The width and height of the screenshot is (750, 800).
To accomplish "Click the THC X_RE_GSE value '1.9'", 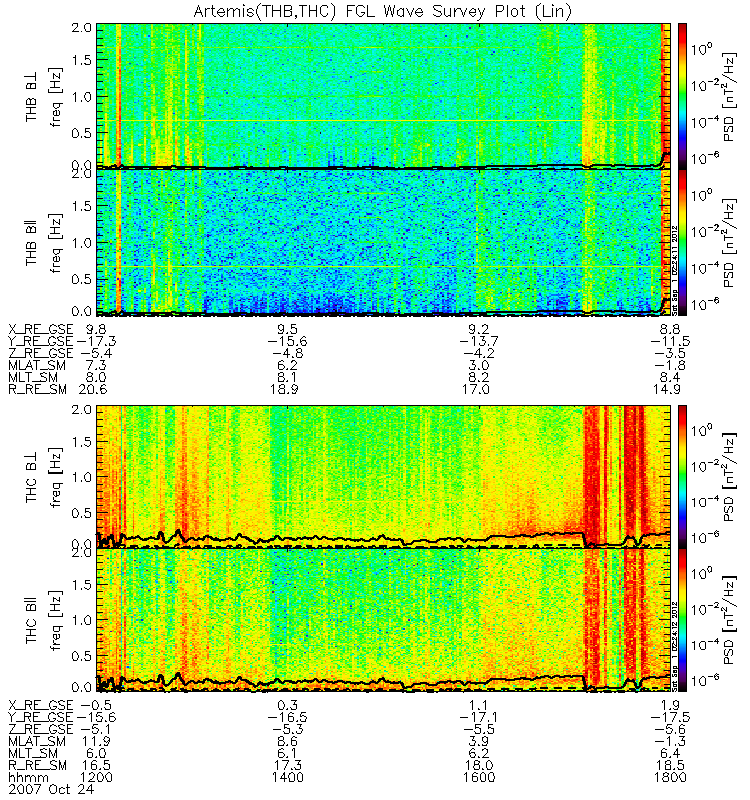I will pyautogui.click(x=670, y=705).
